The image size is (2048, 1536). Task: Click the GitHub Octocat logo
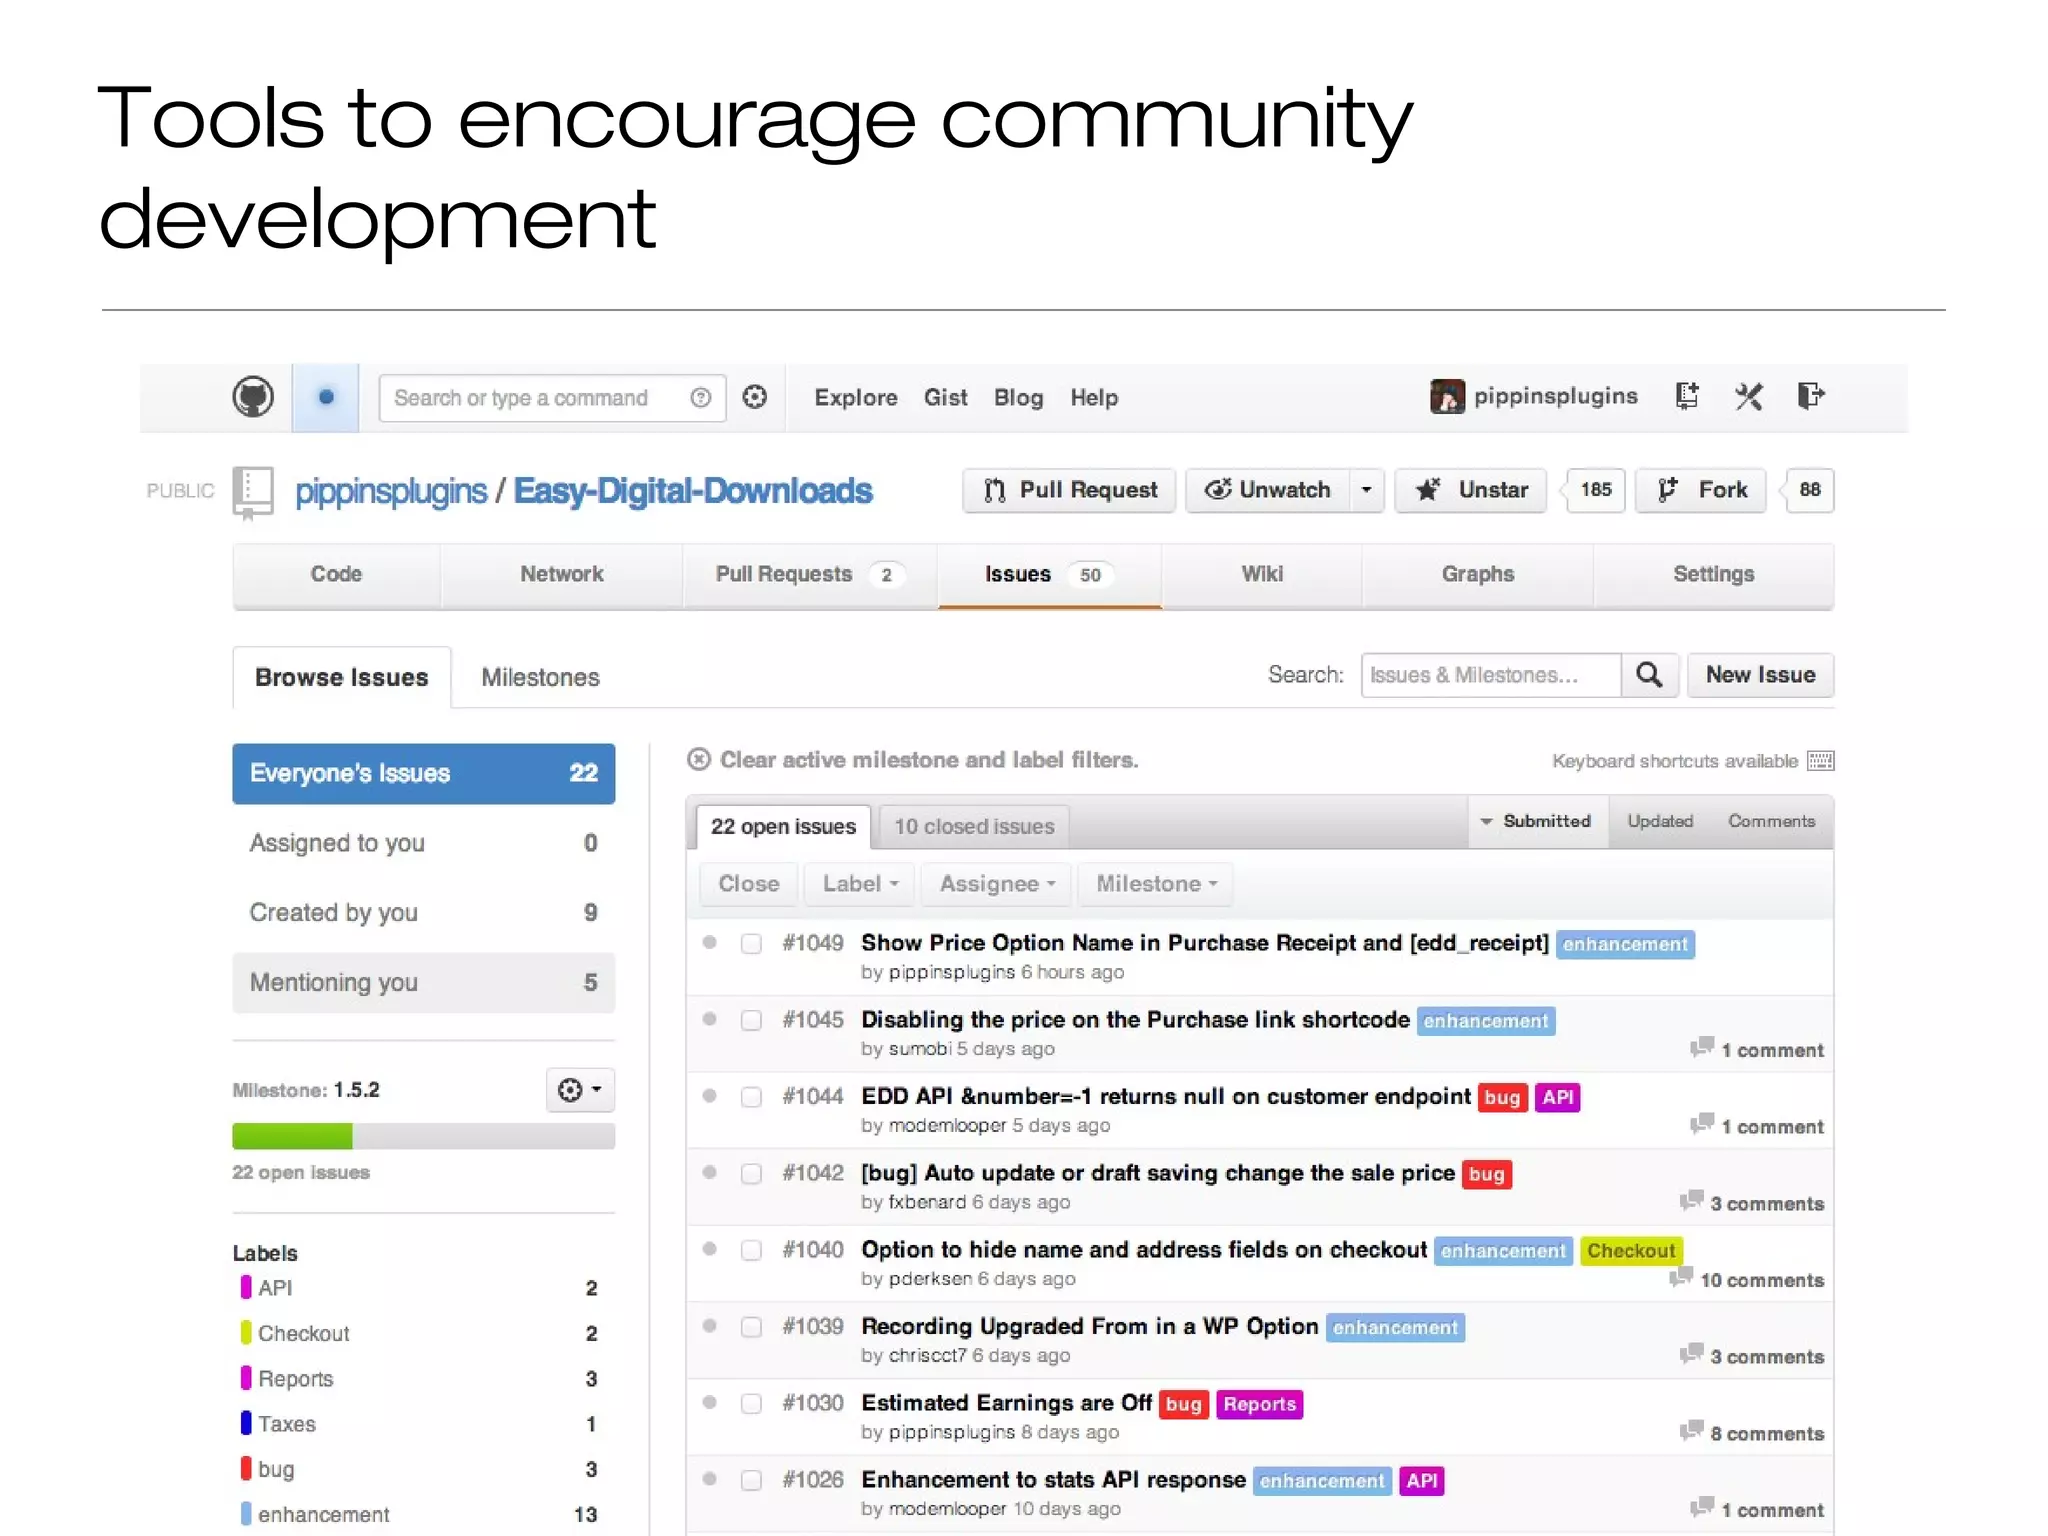click(x=253, y=398)
